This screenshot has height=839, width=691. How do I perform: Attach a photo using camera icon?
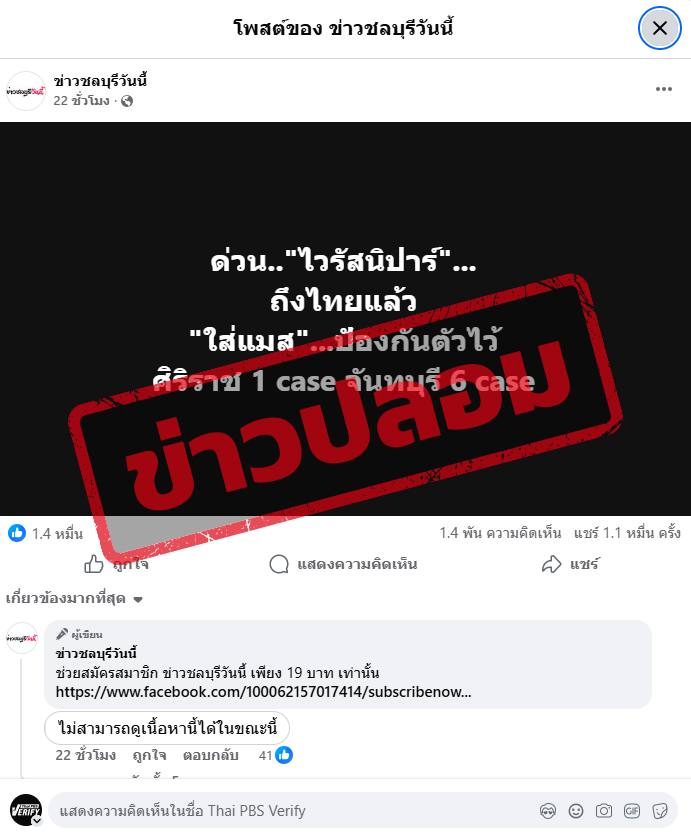pos(604,811)
